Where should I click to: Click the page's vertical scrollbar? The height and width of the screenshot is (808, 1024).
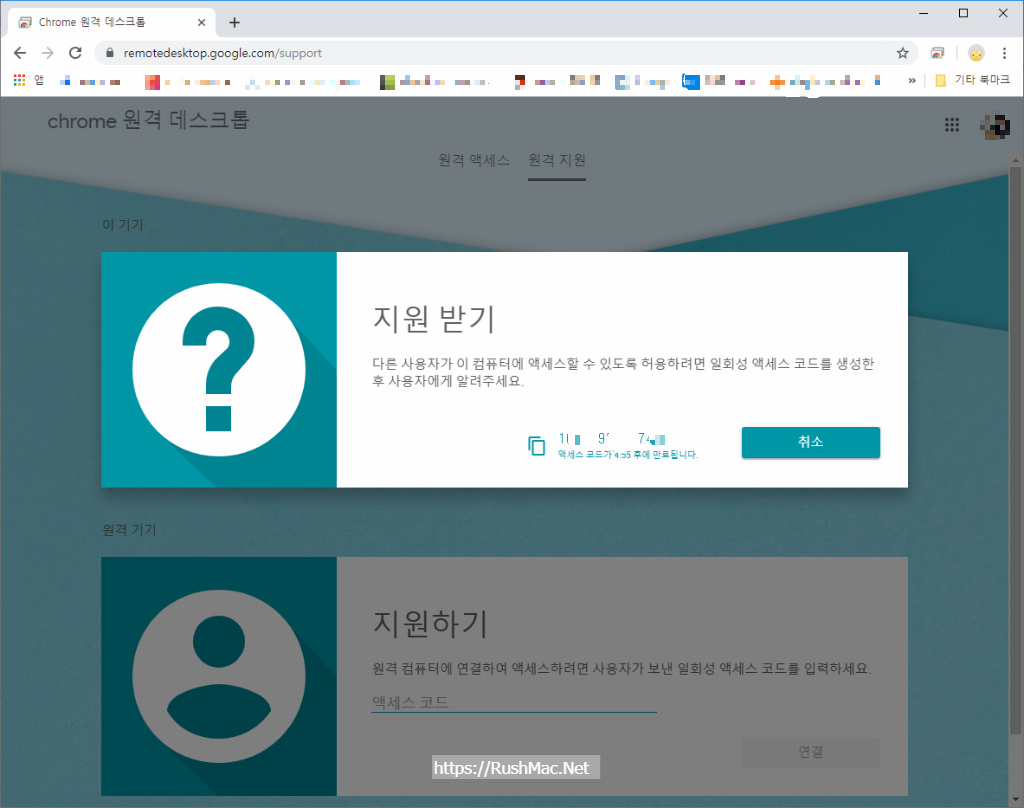(1016, 451)
